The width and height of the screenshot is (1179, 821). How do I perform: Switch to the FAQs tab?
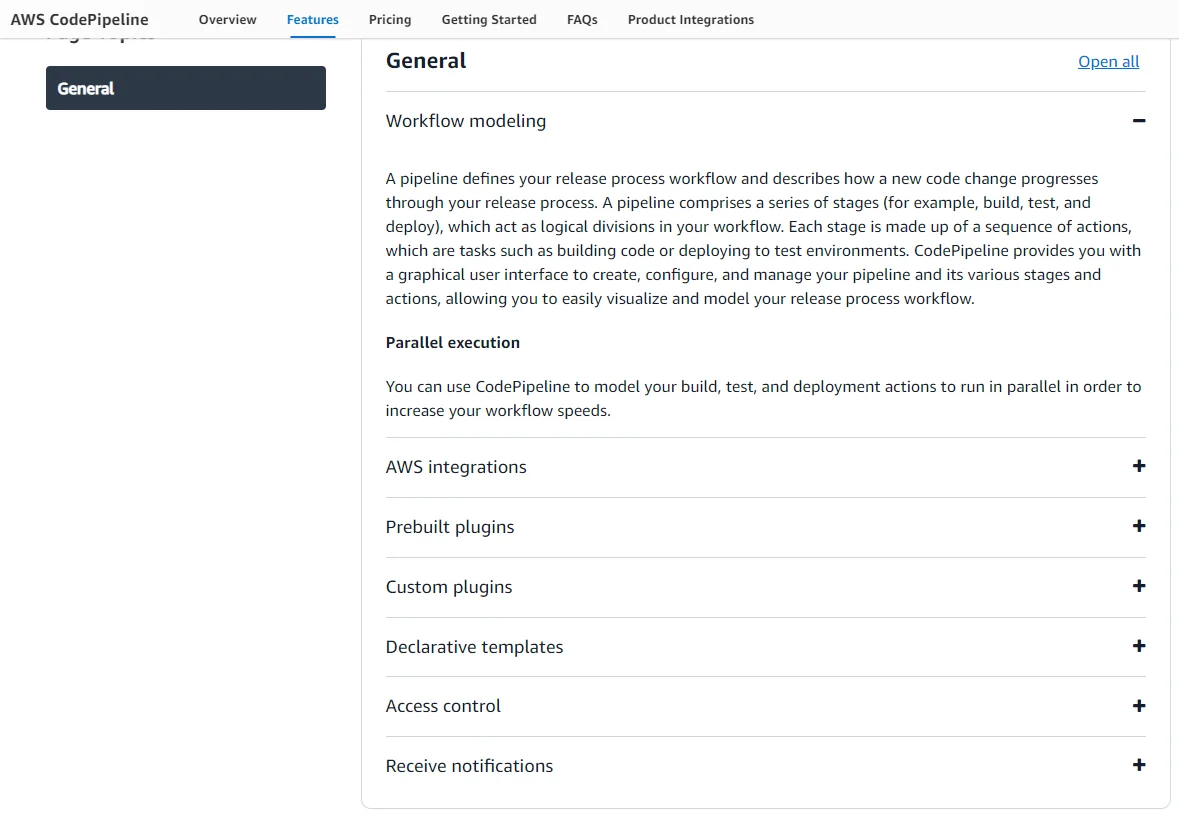click(x=582, y=20)
